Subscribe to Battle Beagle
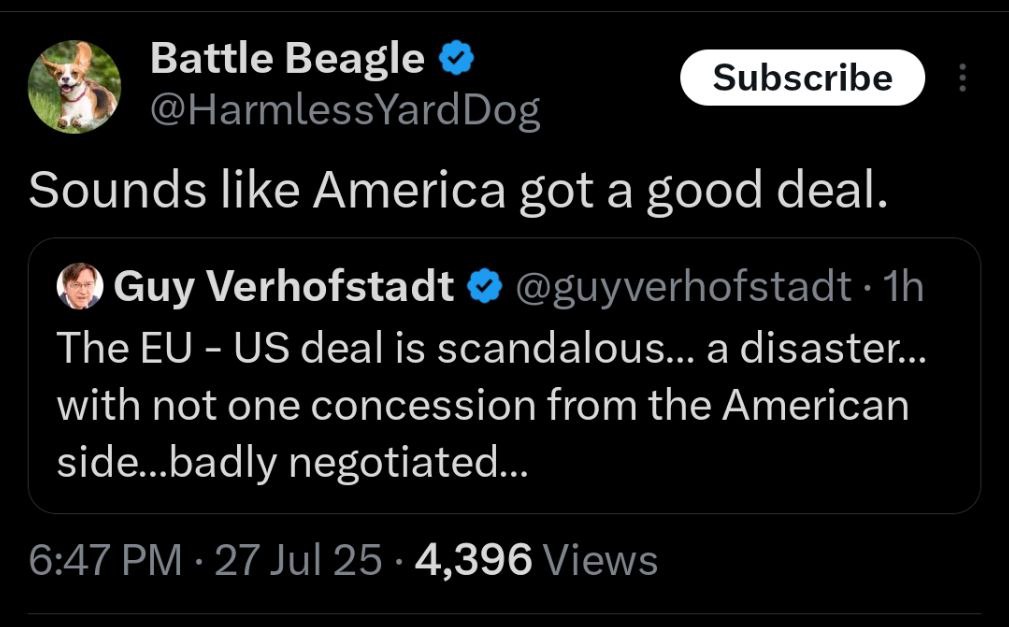Viewport: 1009px width, 627px height. [802, 78]
